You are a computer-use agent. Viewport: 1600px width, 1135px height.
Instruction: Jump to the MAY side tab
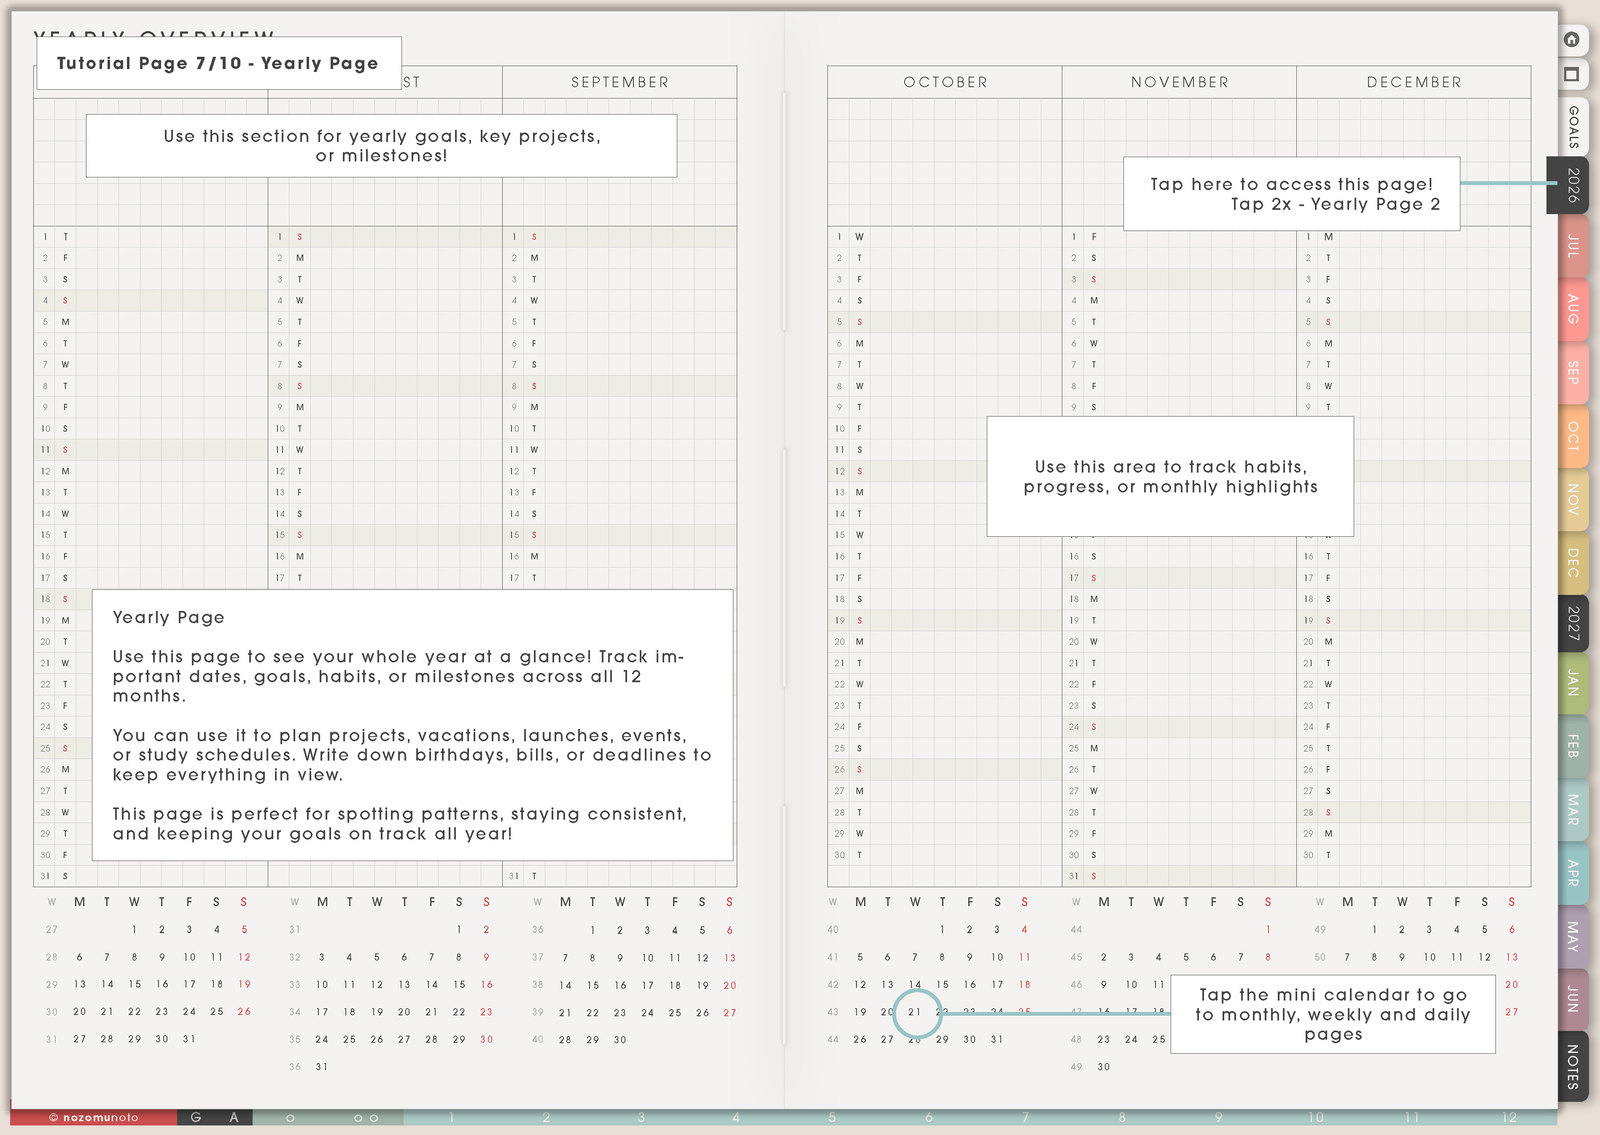[1572, 936]
